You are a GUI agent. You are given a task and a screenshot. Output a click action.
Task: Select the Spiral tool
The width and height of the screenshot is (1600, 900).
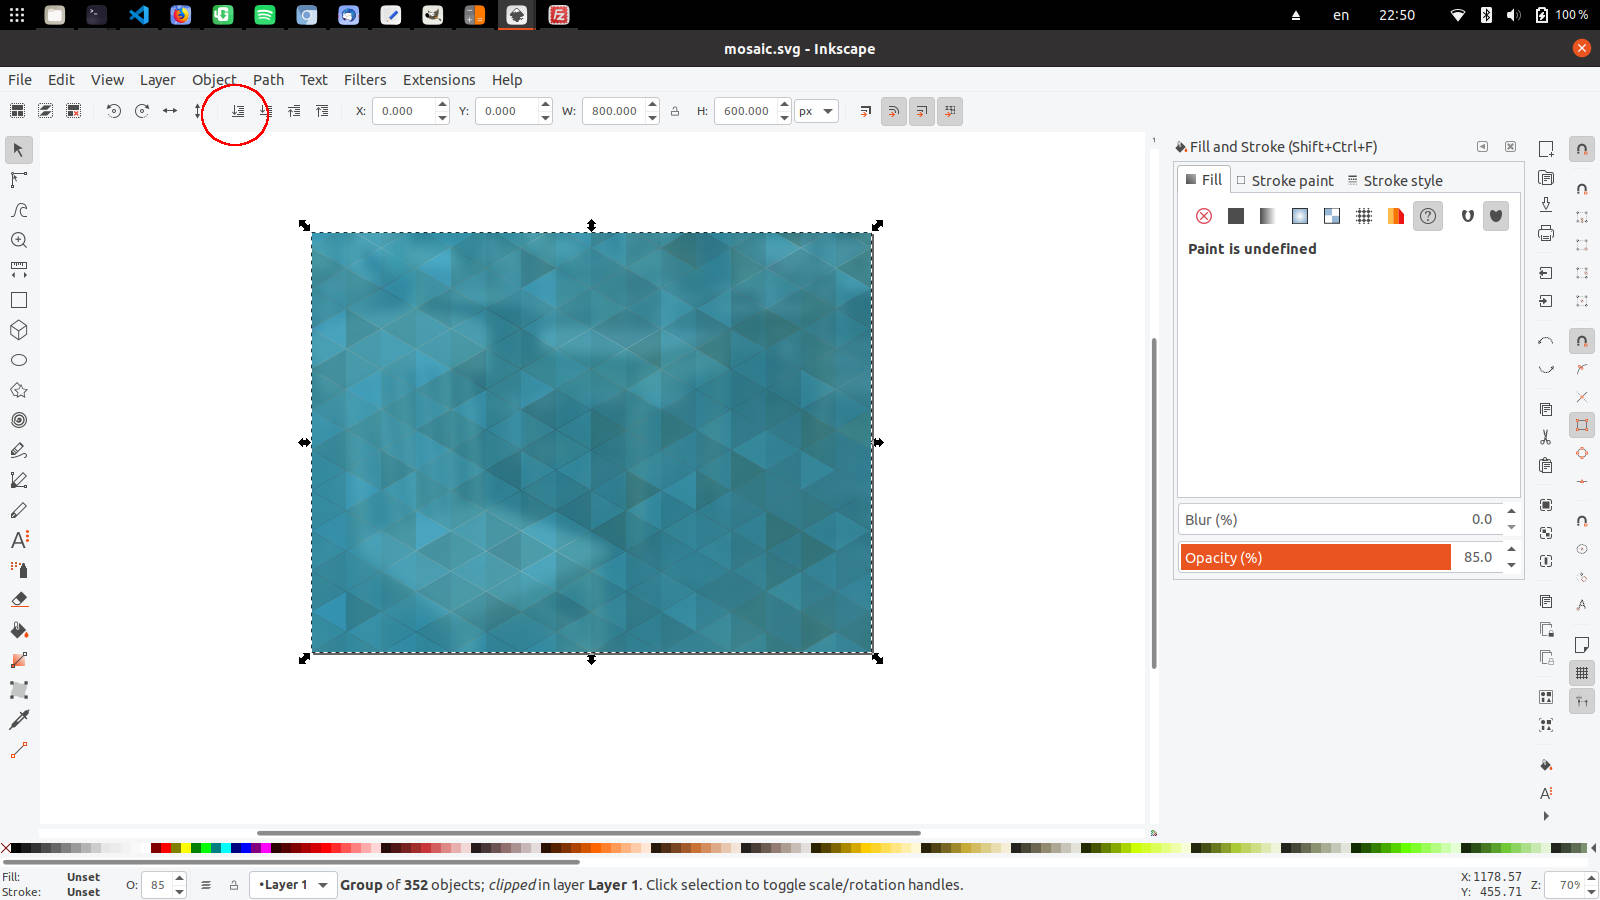click(x=18, y=420)
